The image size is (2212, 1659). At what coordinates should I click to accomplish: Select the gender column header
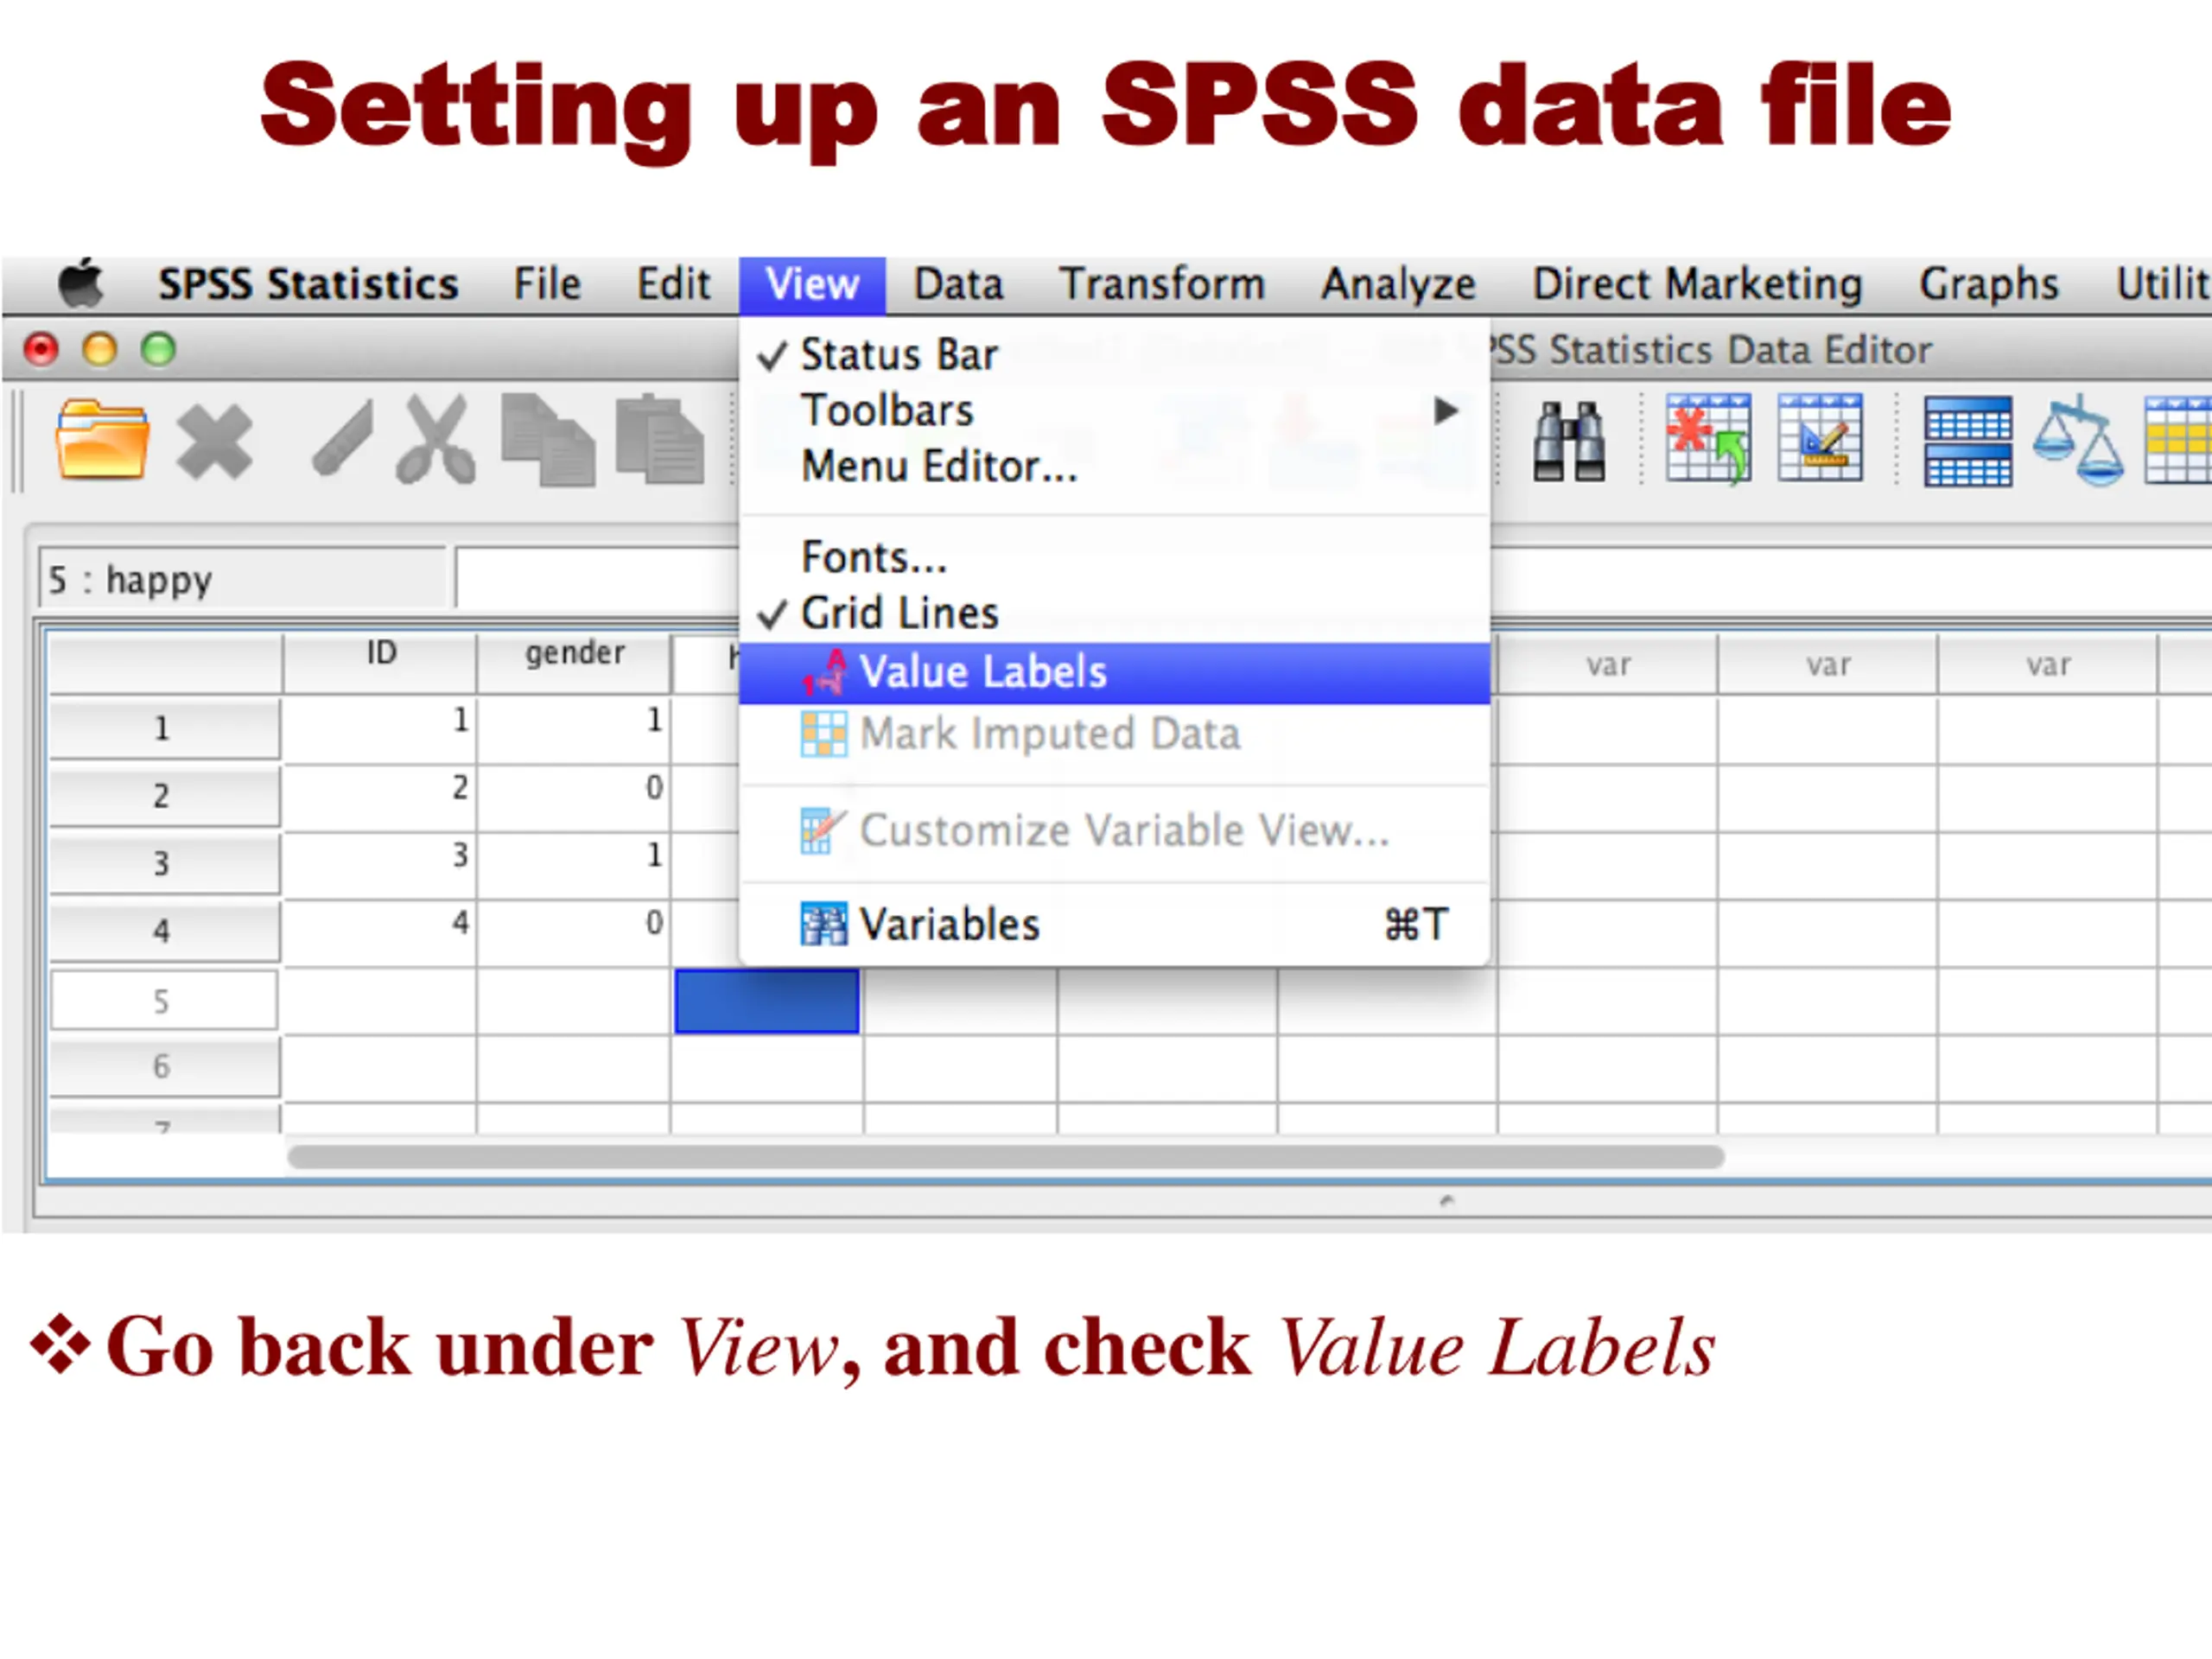574,662
